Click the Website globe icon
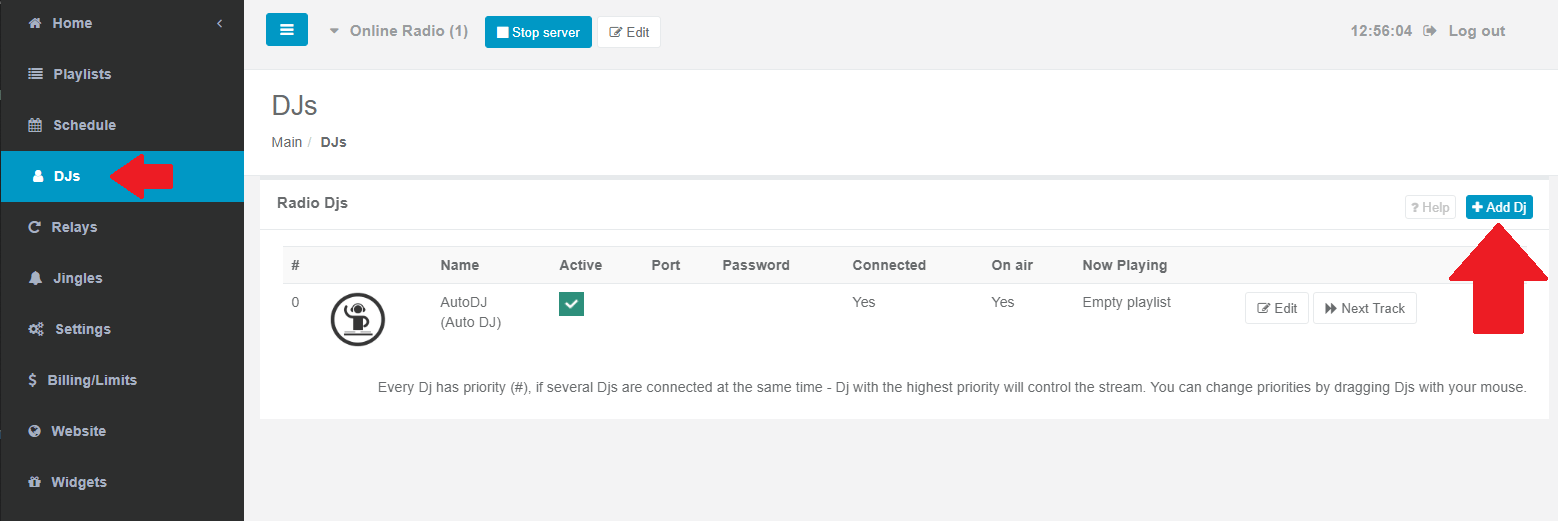Image resolution: width=1558 pixels, height=521 pixels. pos(34,431)
